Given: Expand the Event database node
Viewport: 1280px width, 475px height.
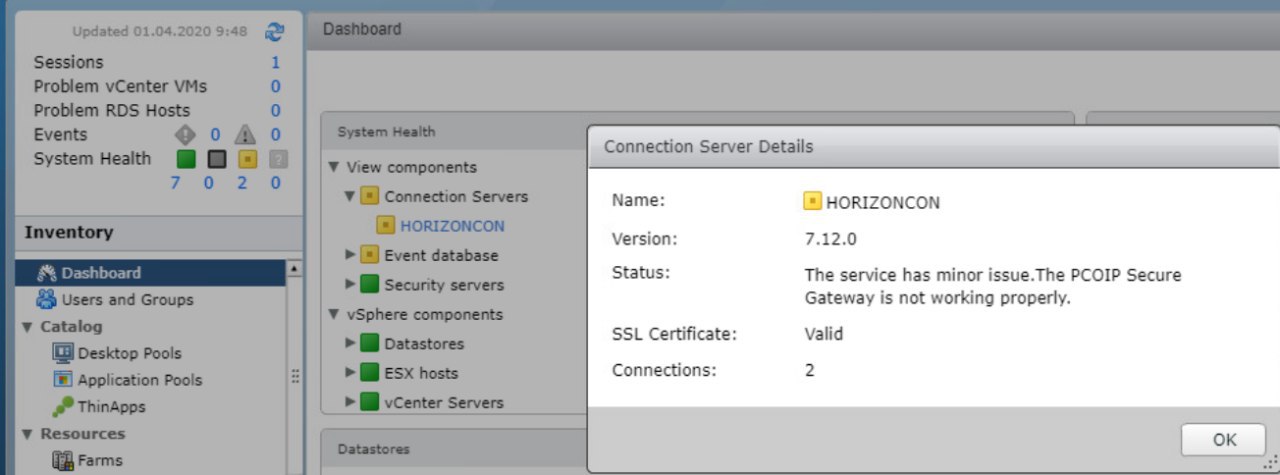Looking at the screenshot, I should click(350, 255).
